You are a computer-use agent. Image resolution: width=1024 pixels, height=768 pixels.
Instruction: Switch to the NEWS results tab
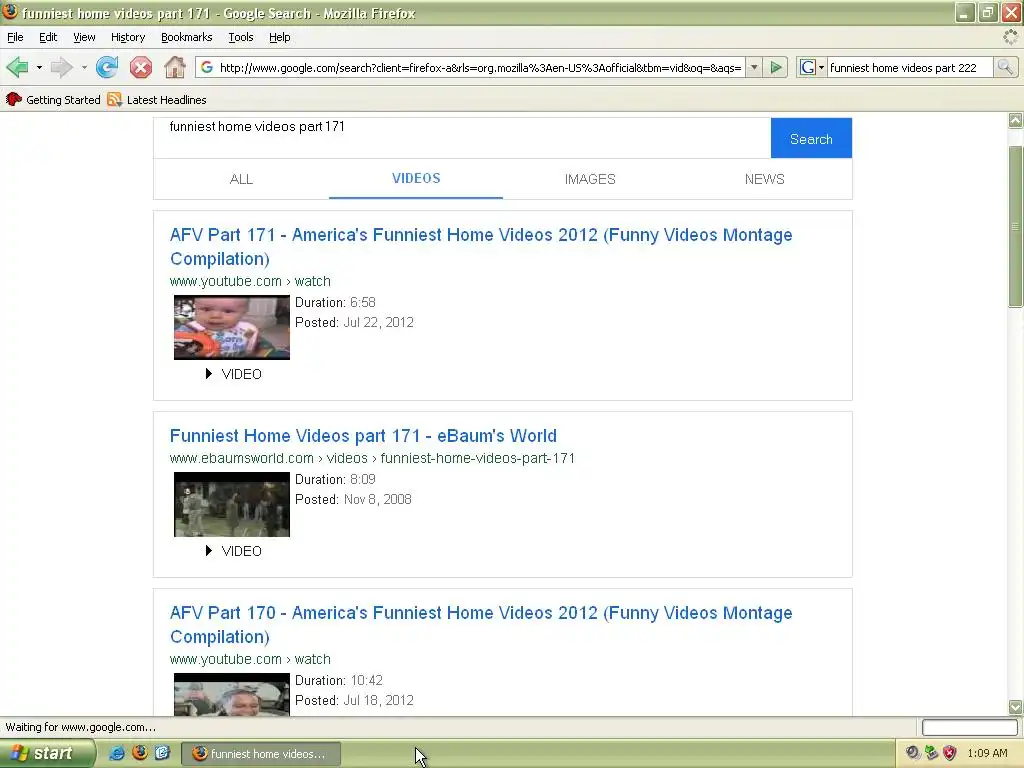(x=764, y=179)
